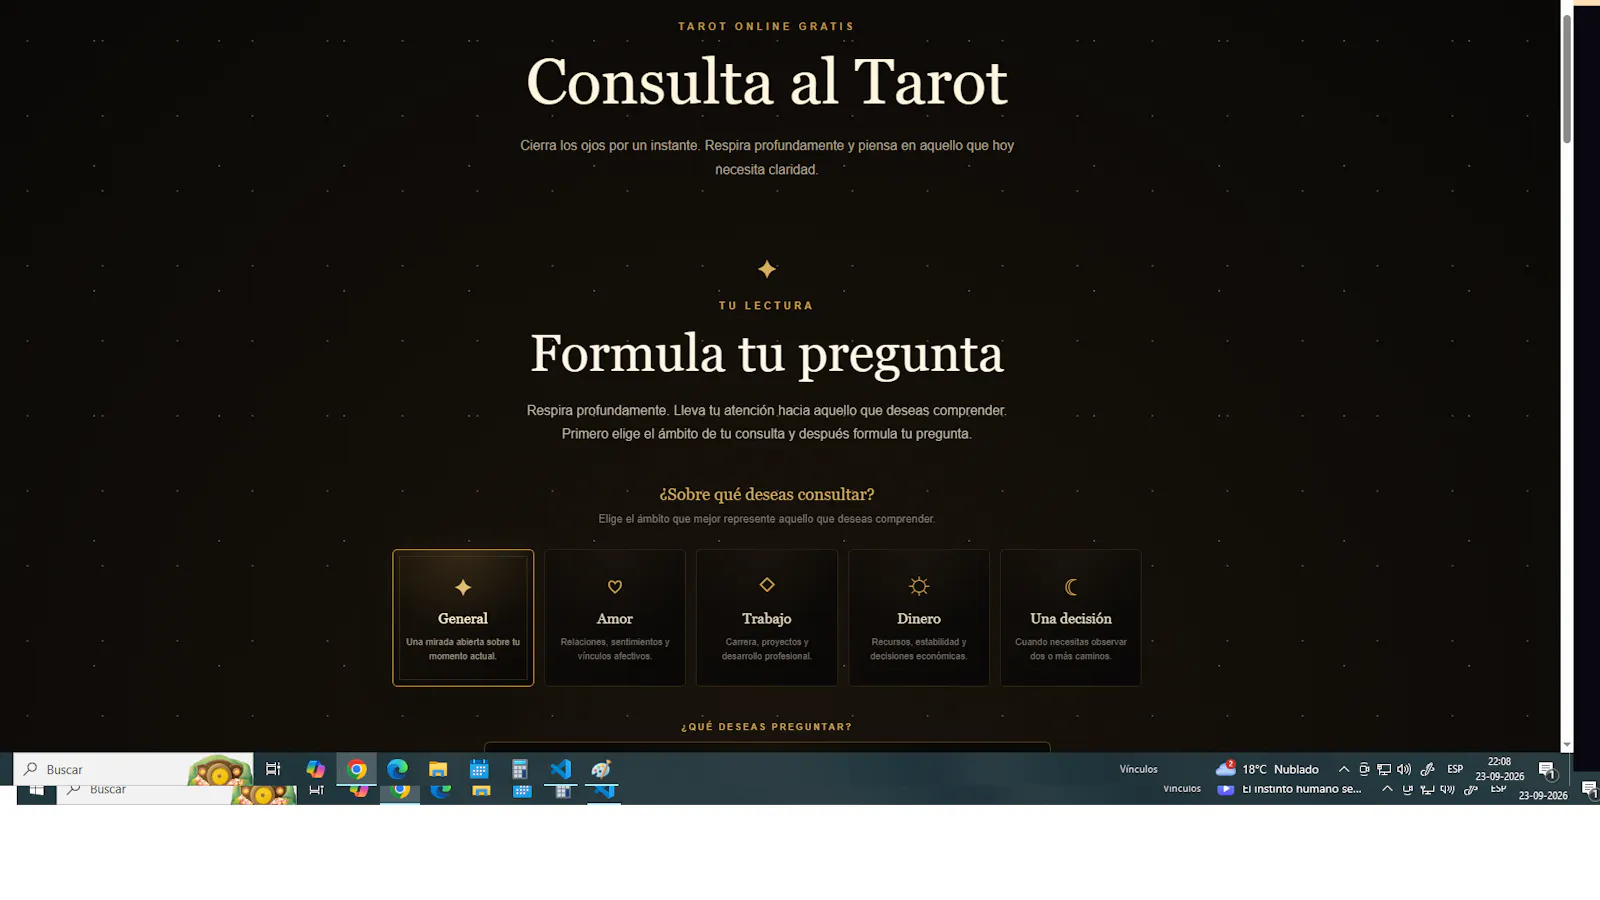Open the Paint palette taskbar icon
This screenshot has height=900, width=1600.
point(601,769)
